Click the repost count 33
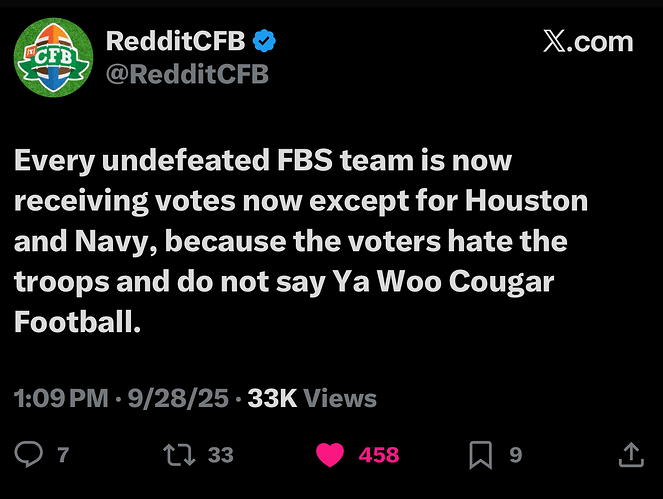 click(x=220, y=455)
